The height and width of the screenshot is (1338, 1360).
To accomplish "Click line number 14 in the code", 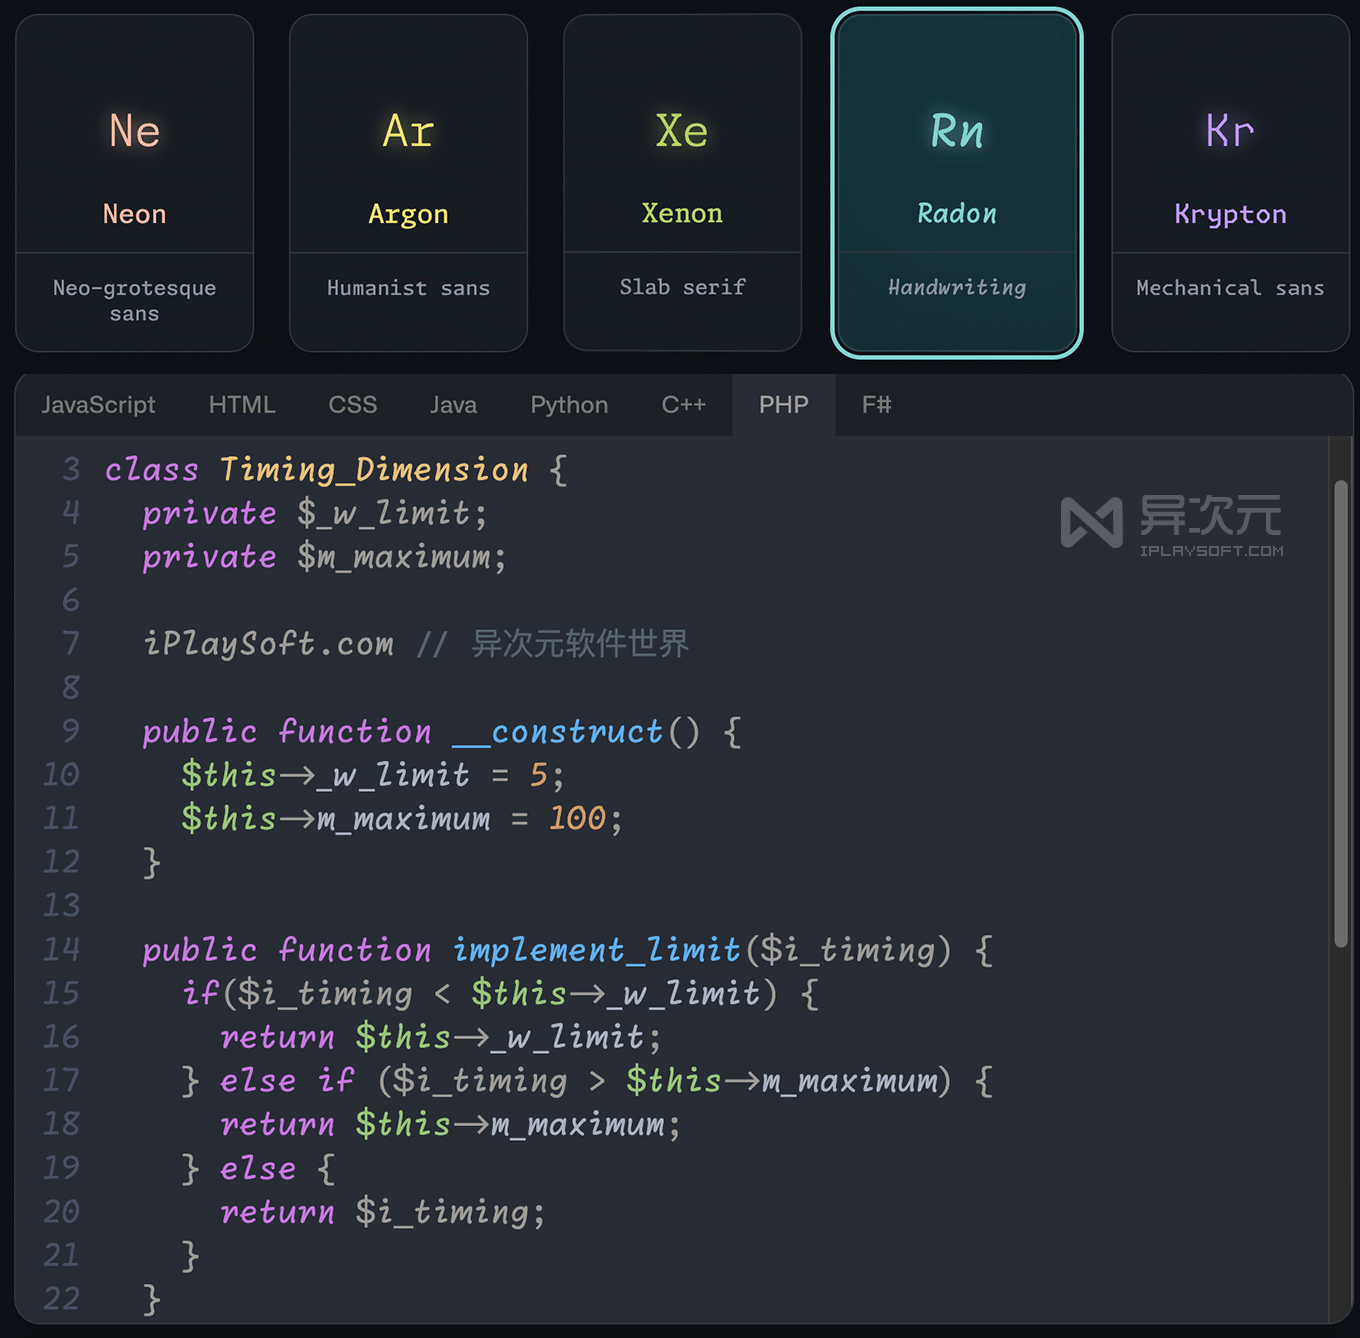I will [61, 950].
